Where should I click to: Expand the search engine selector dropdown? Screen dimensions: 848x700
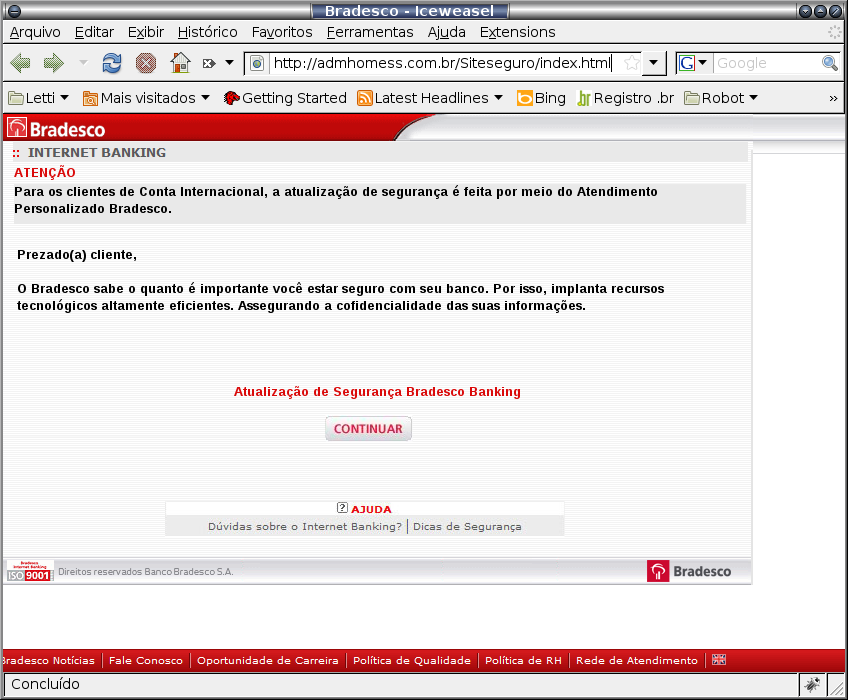click(x=703, y=63)
